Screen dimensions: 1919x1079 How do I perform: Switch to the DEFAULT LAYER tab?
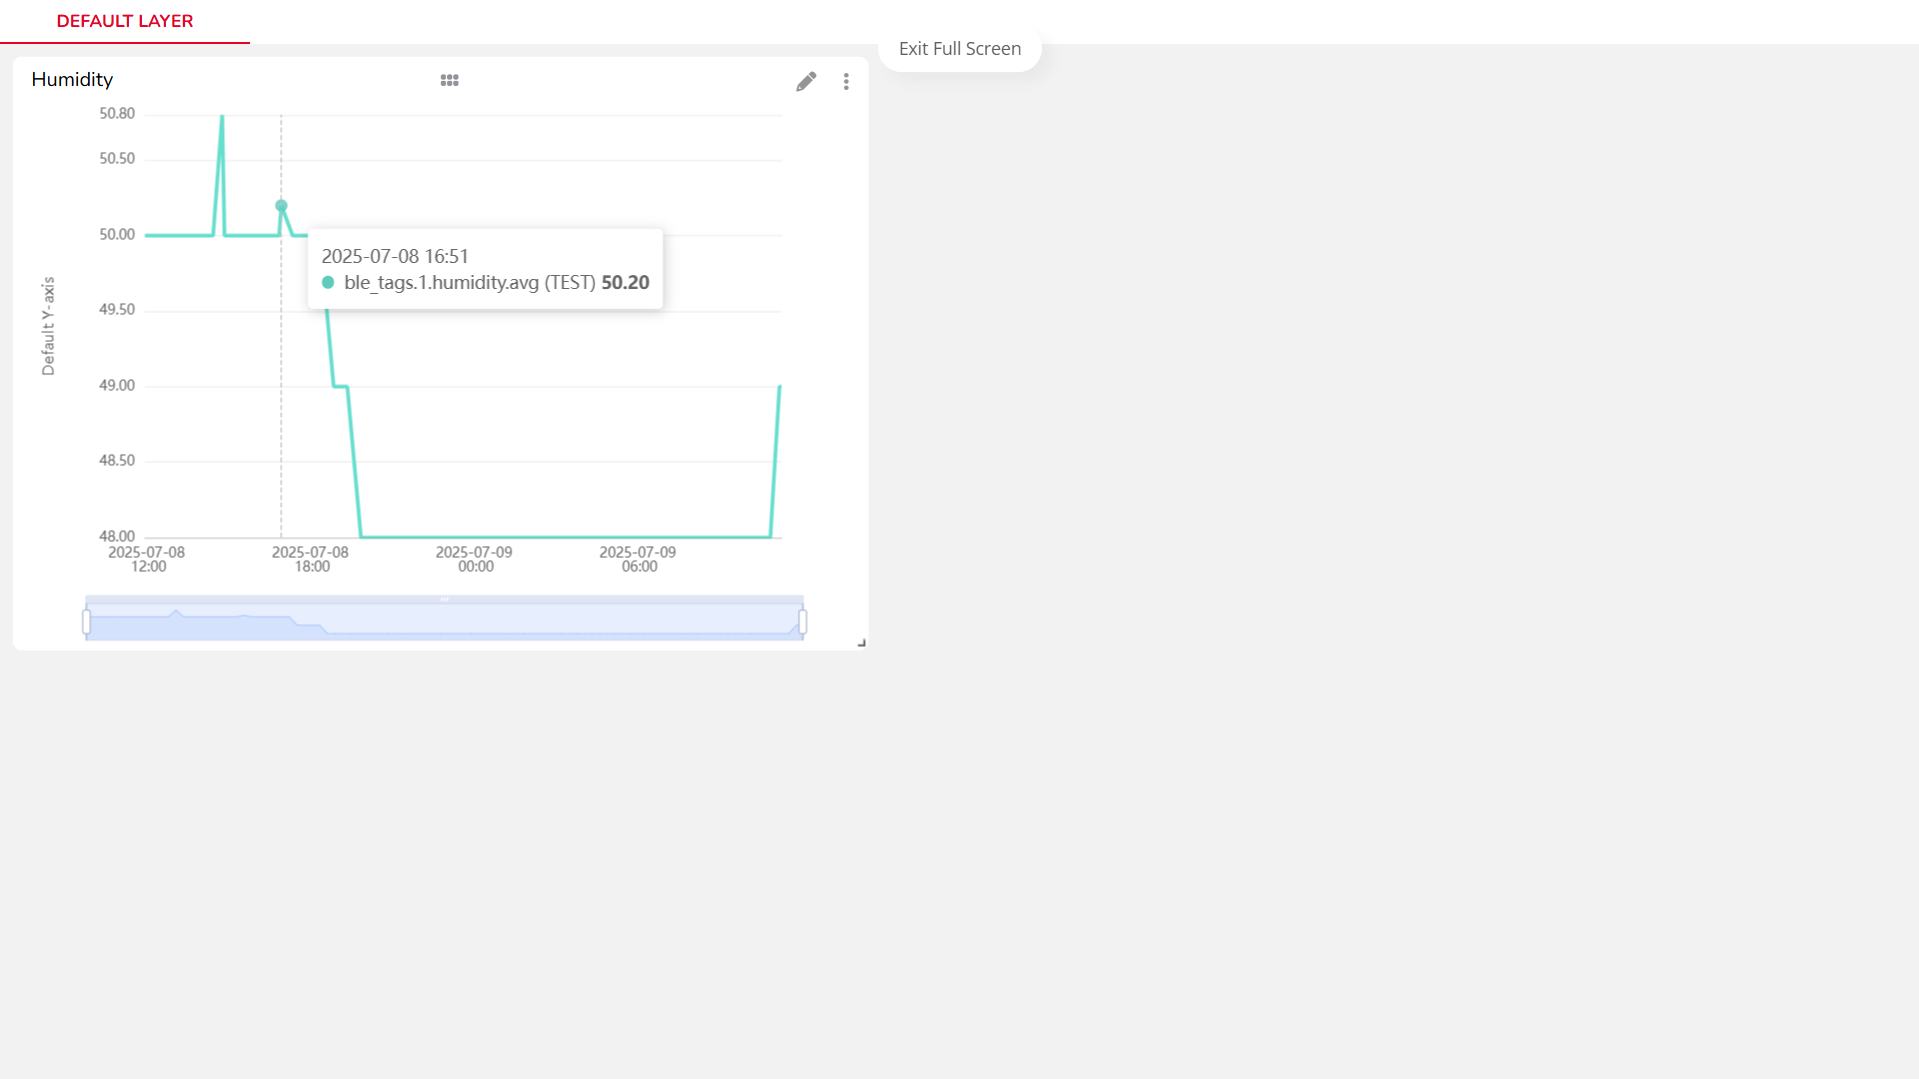pos(125,21)
